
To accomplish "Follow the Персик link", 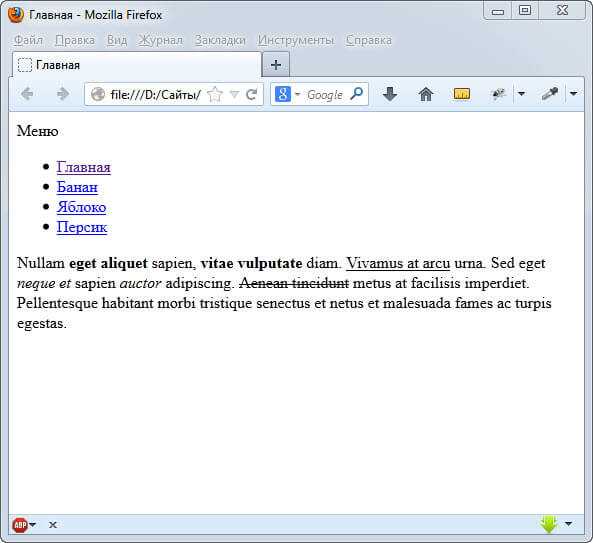I will (82, 227).
